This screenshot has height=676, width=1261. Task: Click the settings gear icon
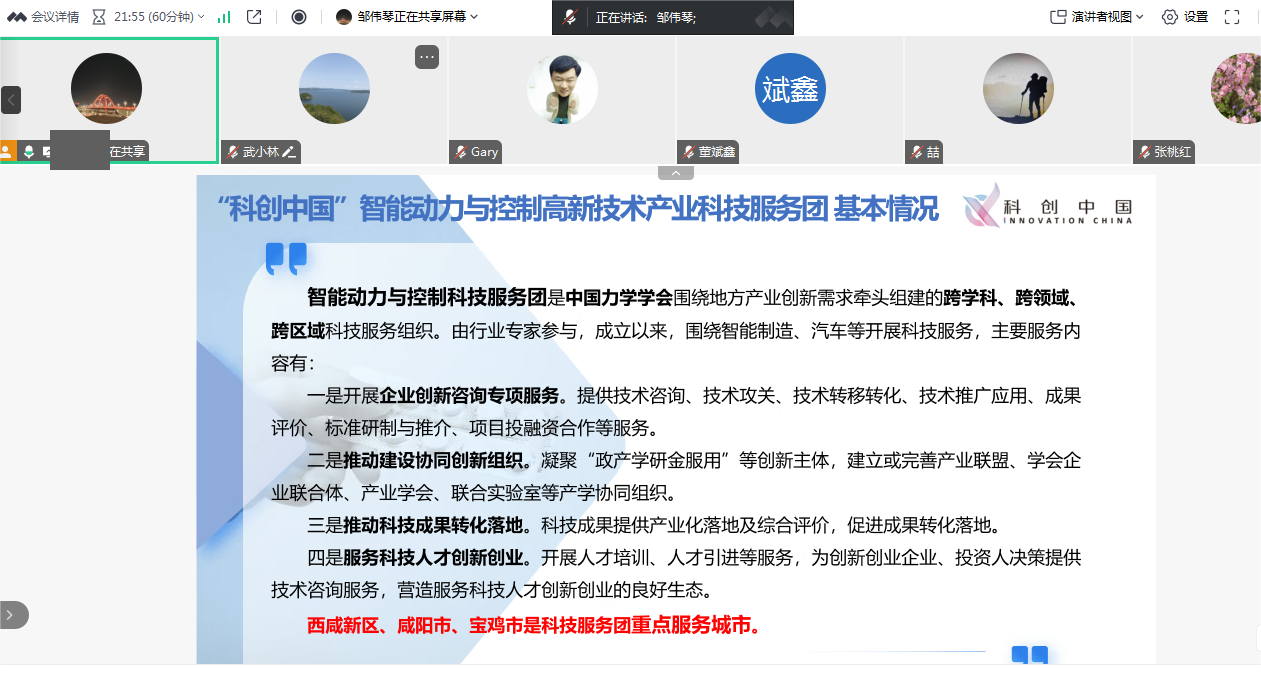pyautogui.click(x=1169, y=16)
